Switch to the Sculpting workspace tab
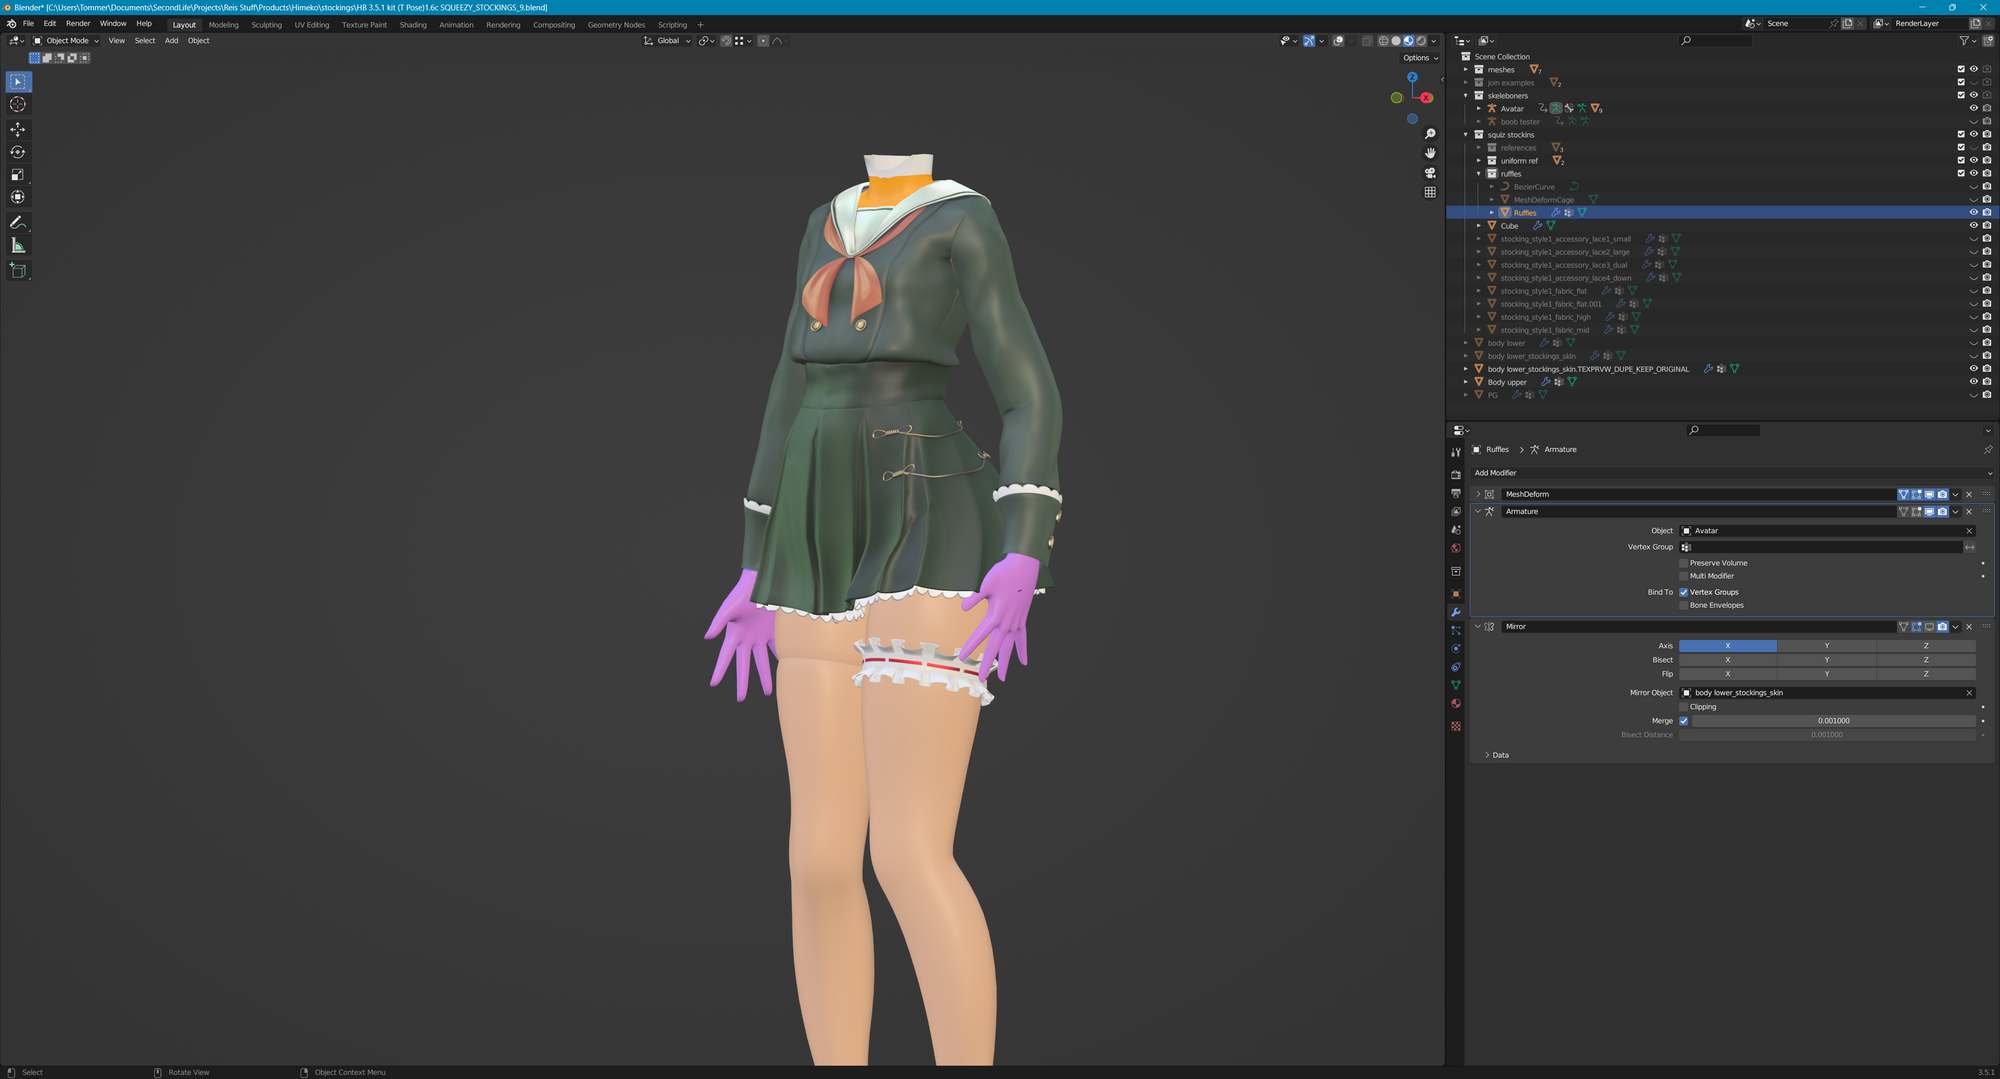 (266, 25)
